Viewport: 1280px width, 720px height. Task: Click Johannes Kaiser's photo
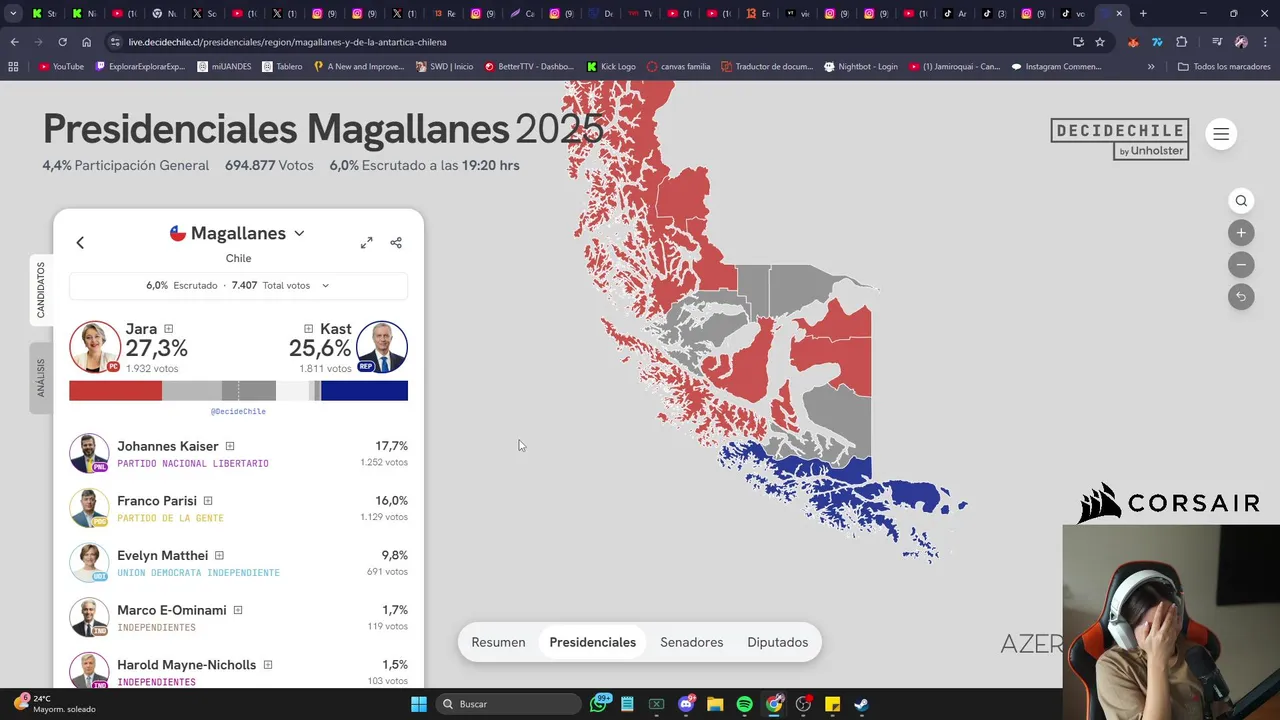pyautogui.click(x=89, y=454)
